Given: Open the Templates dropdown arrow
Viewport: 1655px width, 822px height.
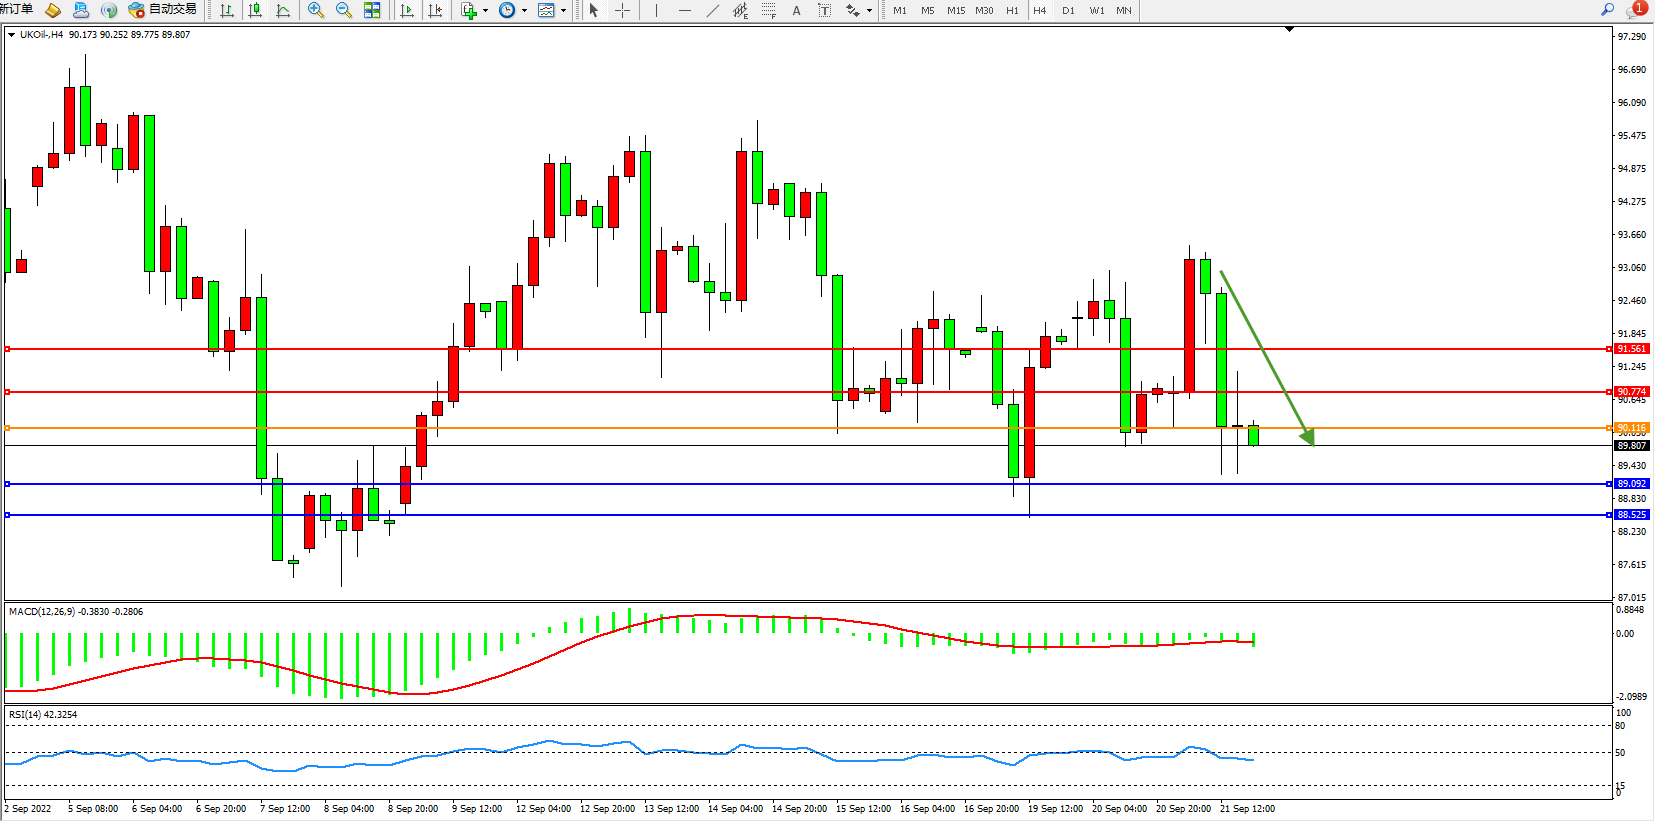Looking at the screenshot, I should click(563, 11).
